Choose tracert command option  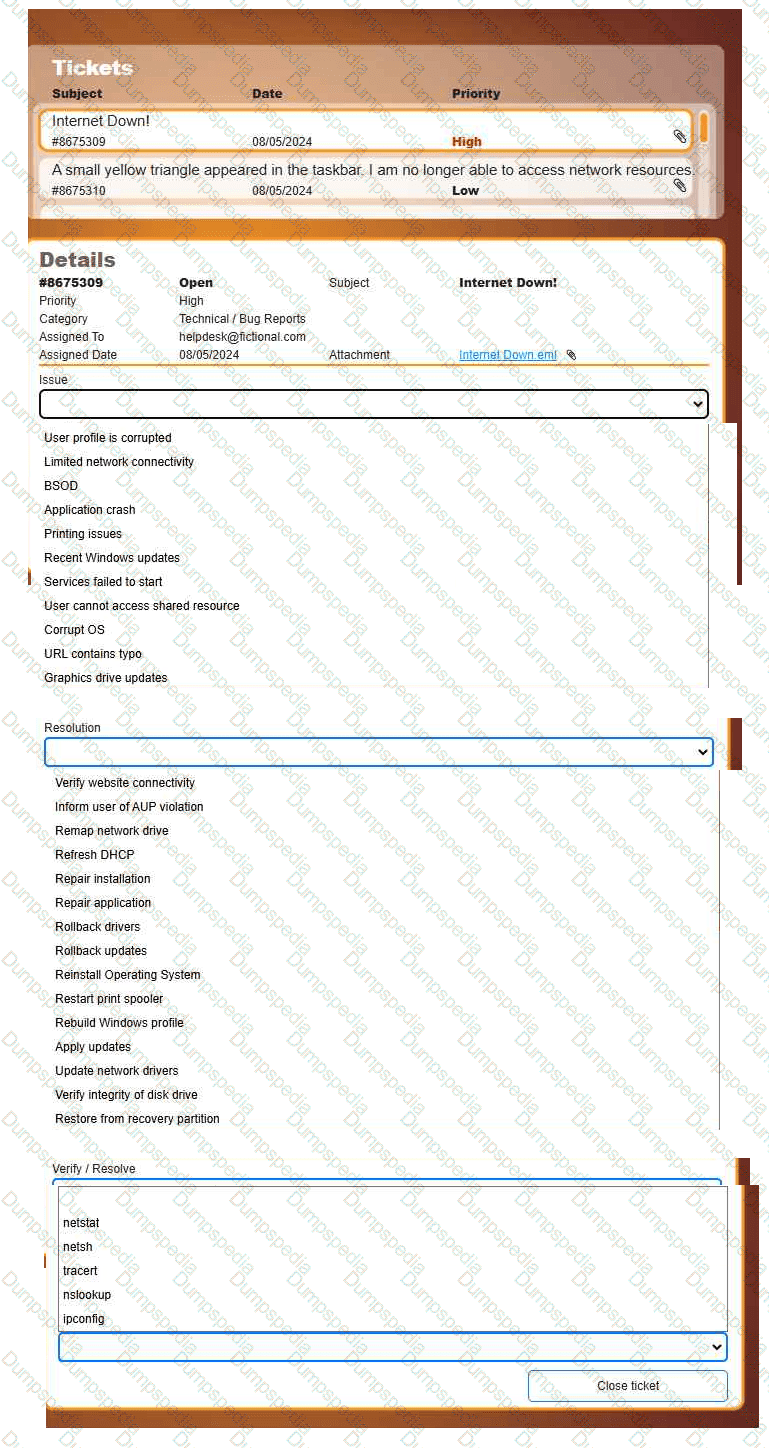(x=80, y=1271)
